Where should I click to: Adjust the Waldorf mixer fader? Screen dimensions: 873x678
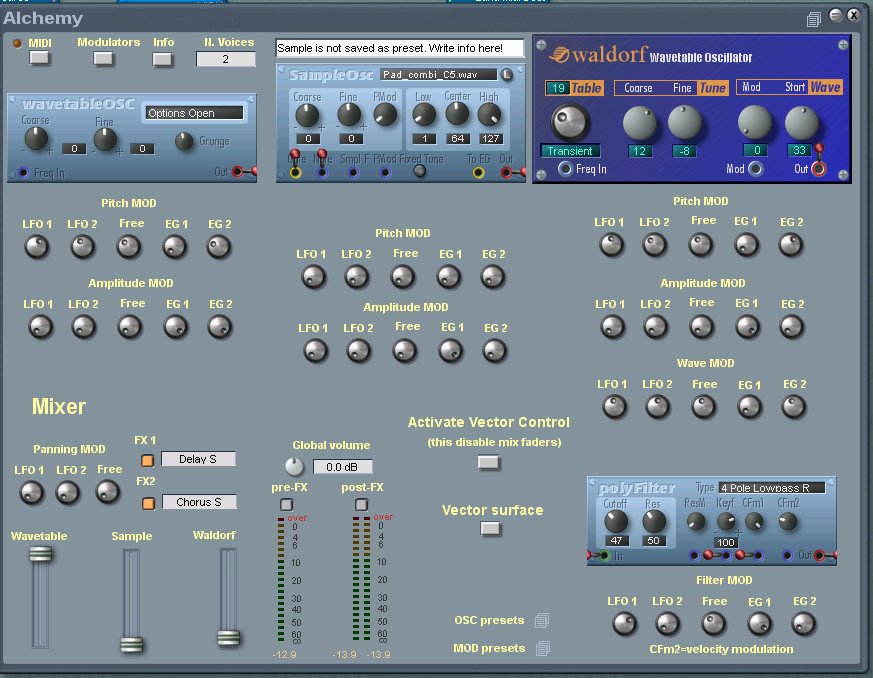click(x=228, y=637)
